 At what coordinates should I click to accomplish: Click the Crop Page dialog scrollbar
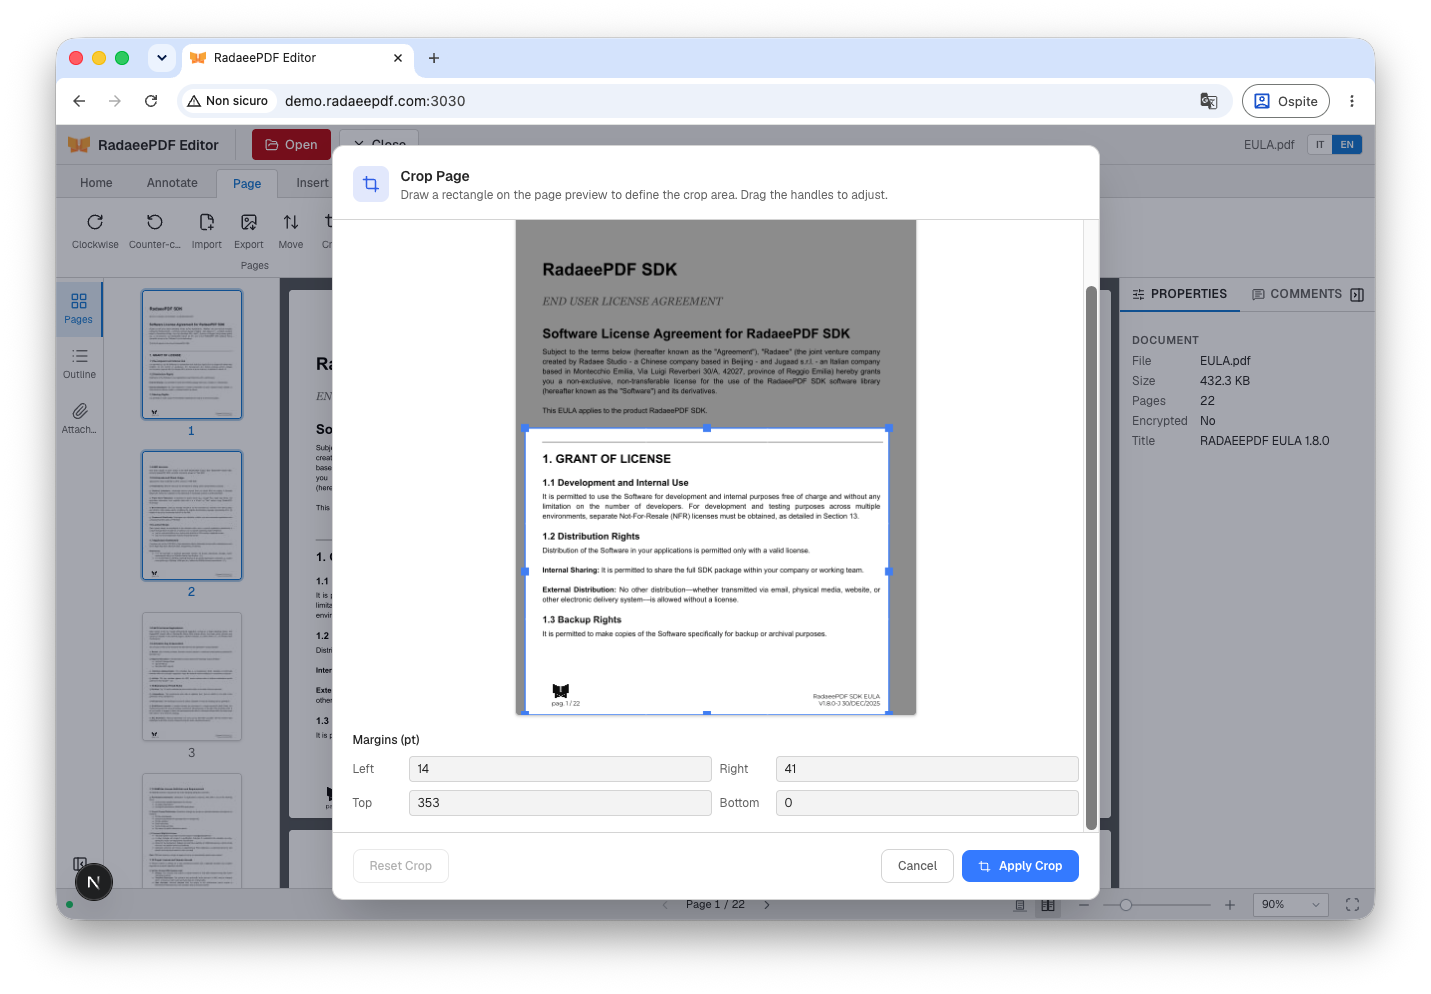point(1091,558)
